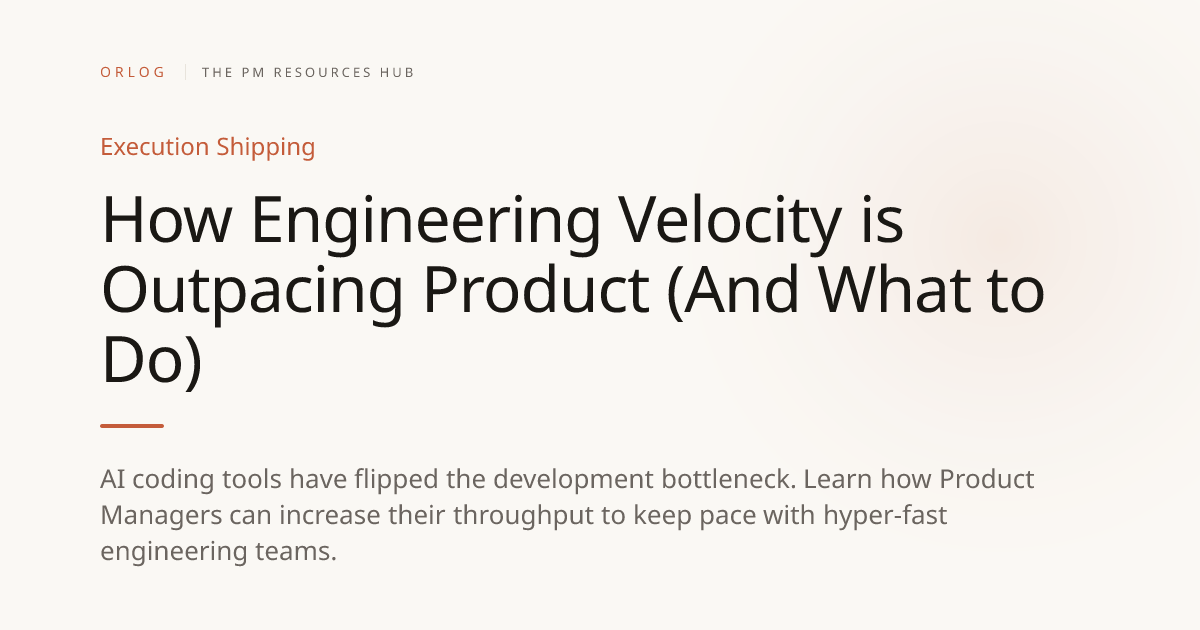
Task: Click the orange accent bar under headline
Action: coord(132,426)
